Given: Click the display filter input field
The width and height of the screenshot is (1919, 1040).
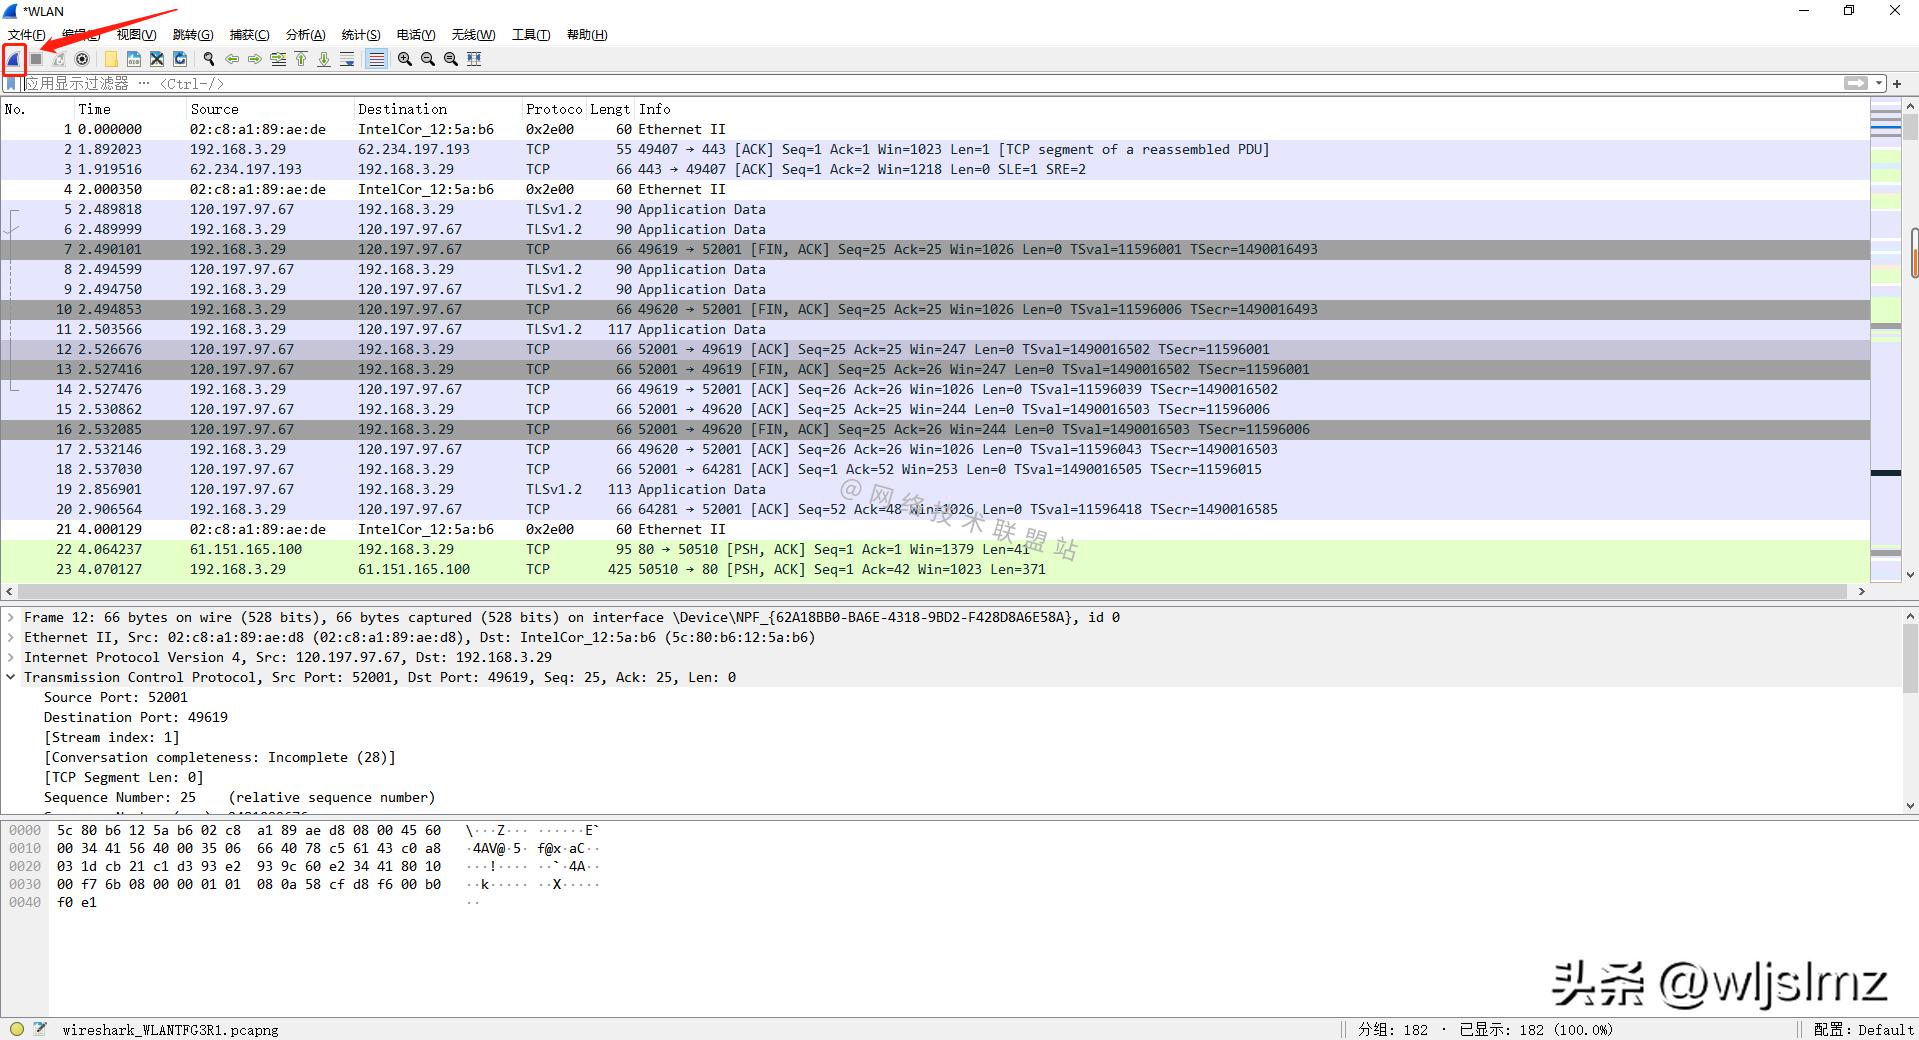Looking at the screenshot, I should [900, 83].
